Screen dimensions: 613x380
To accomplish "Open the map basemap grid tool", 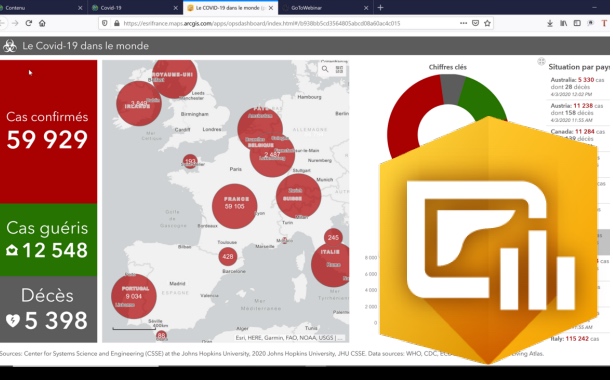I will click(339, 69).
